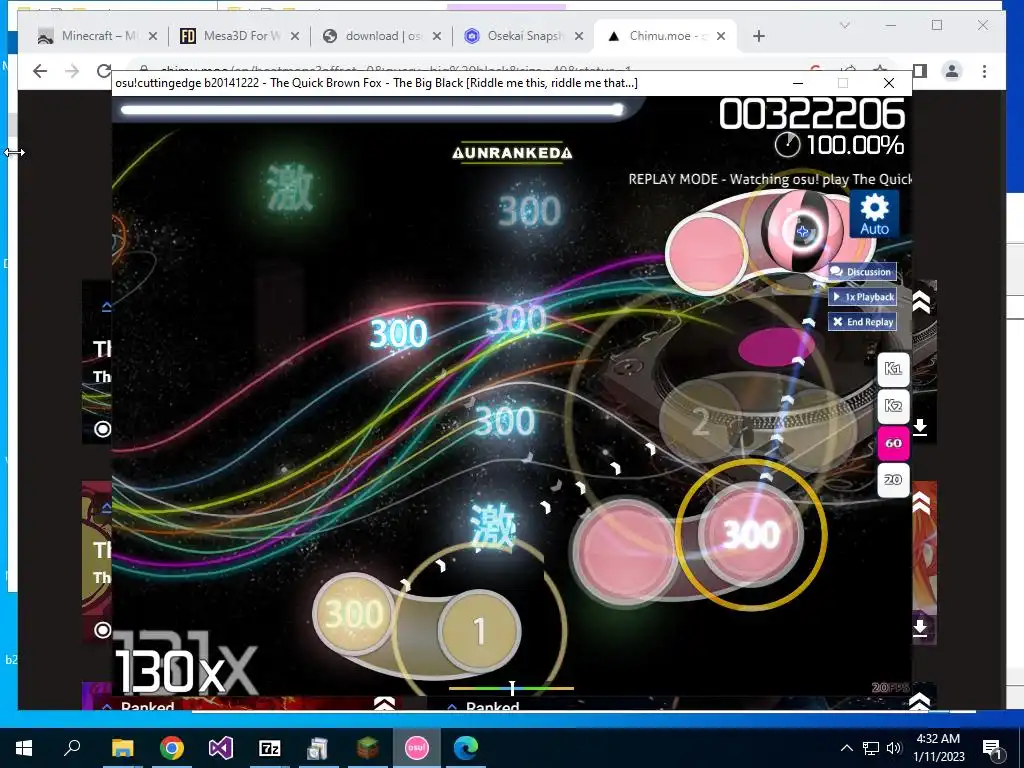Open Microsoft Edge from taskbar
Image resolution: width=1024 pixels, height=768 pixels.
point(466,748)
